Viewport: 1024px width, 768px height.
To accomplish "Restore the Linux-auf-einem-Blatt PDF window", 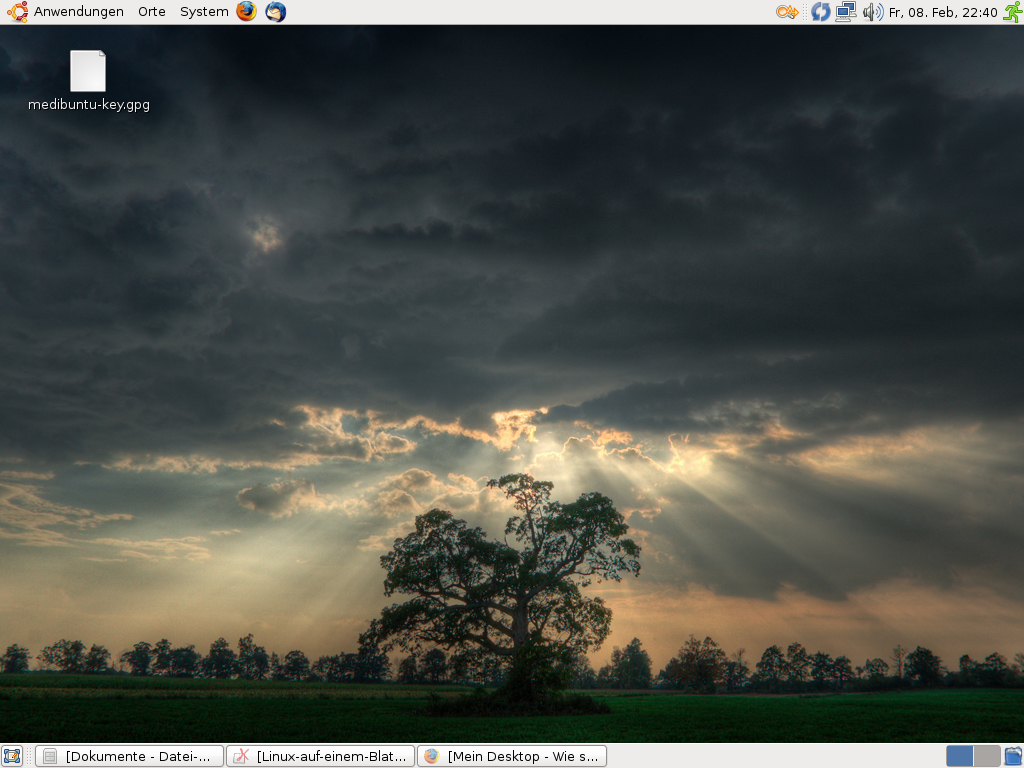I will point(320,756).
